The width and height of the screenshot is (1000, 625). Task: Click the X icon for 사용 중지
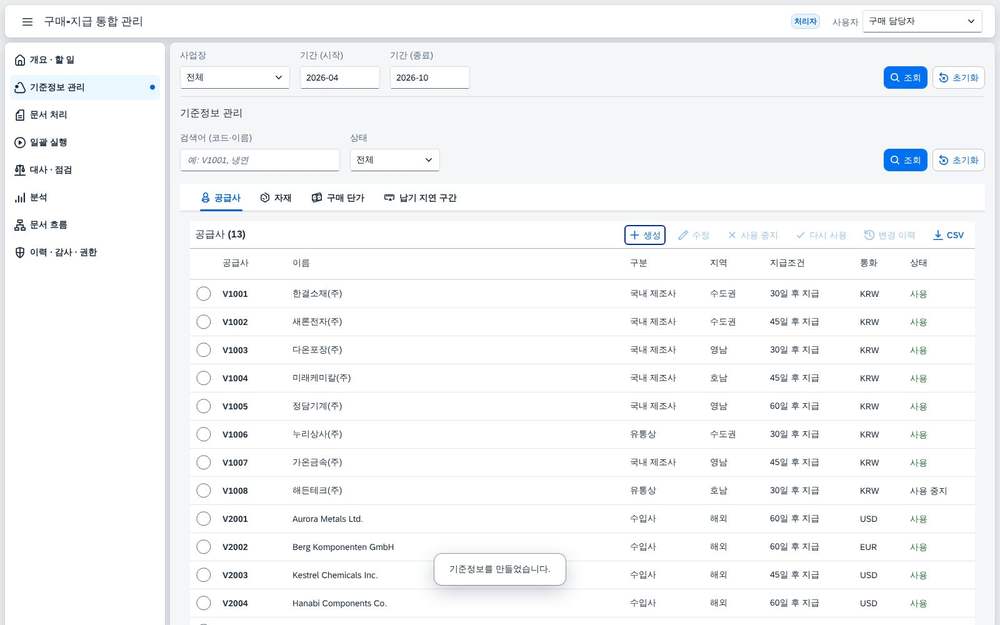click(x=732, y=235)
